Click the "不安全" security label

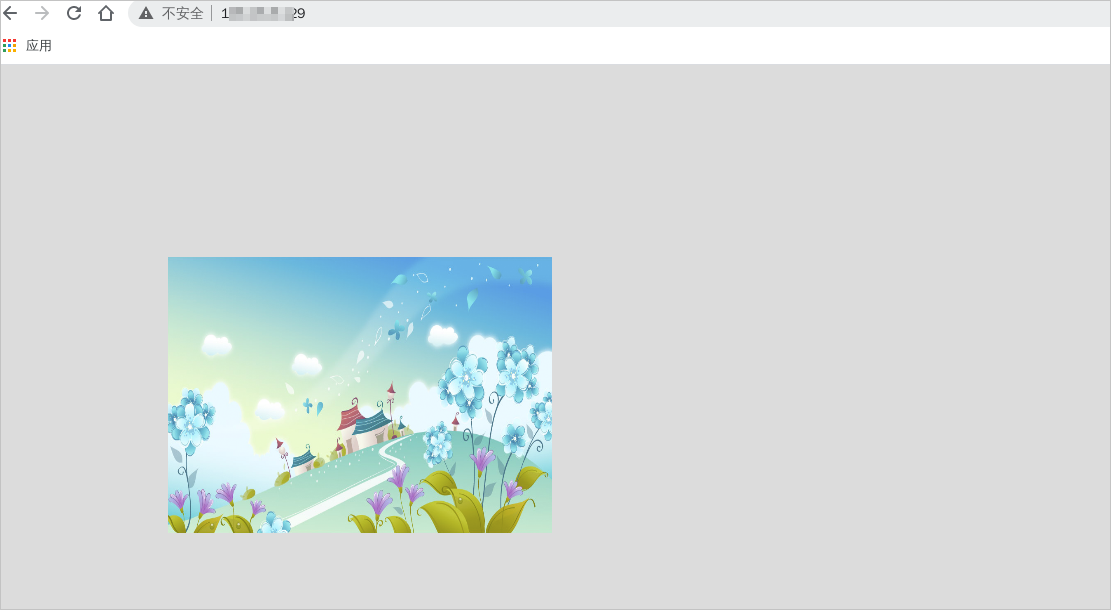point(184,14)
